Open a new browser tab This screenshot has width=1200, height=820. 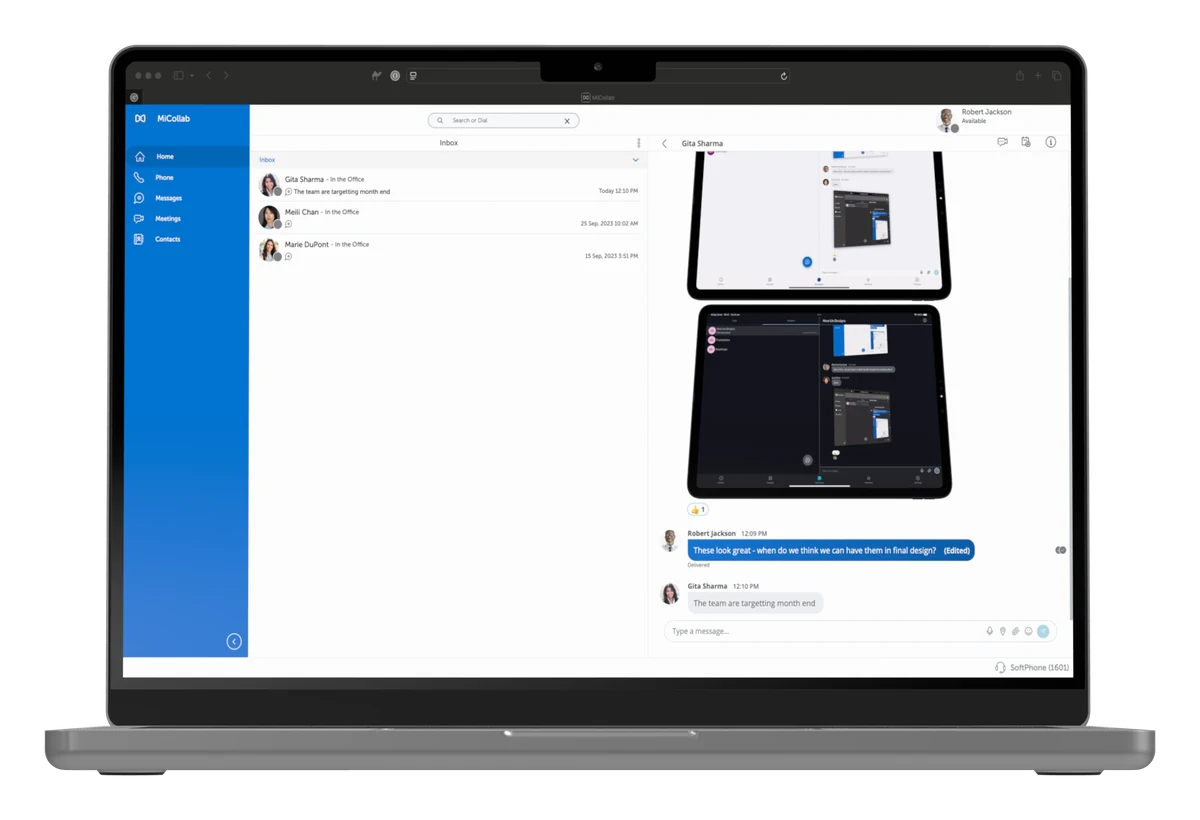[1038, 76]
